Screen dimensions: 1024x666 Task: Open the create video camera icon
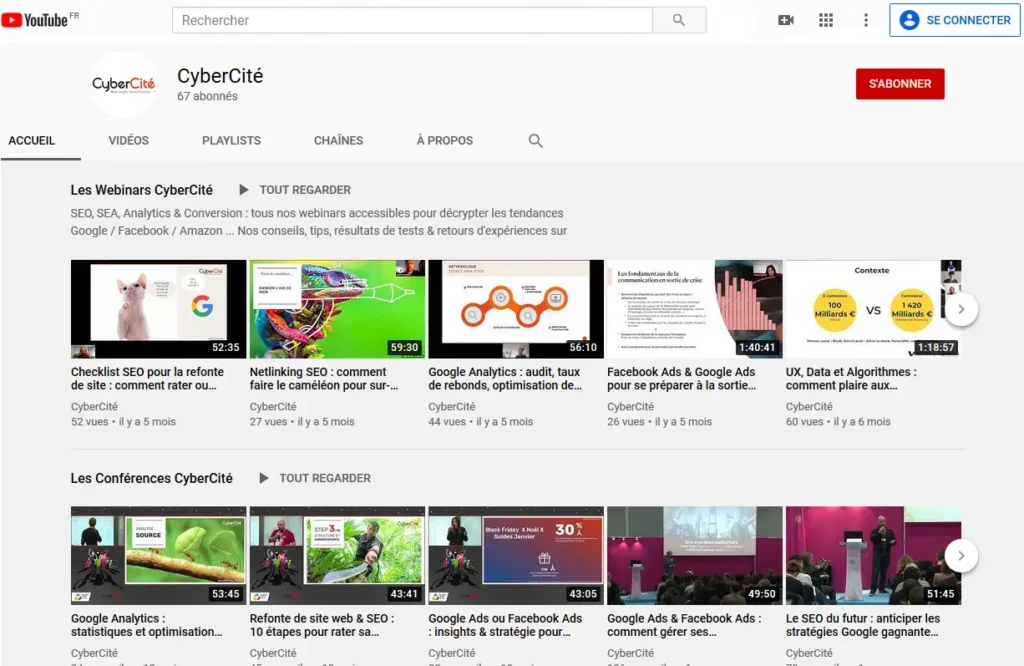point(786,20)
